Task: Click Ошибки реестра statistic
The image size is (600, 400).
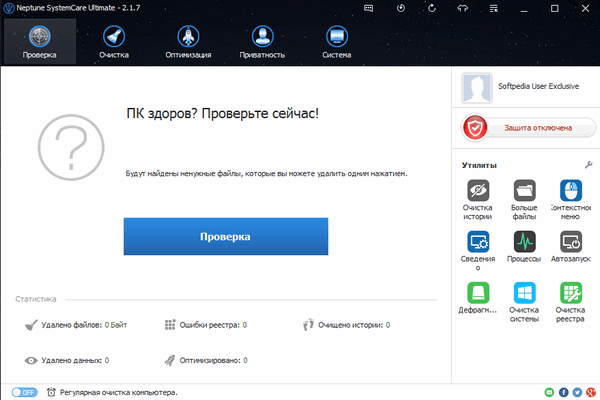Action: point(206,325)
